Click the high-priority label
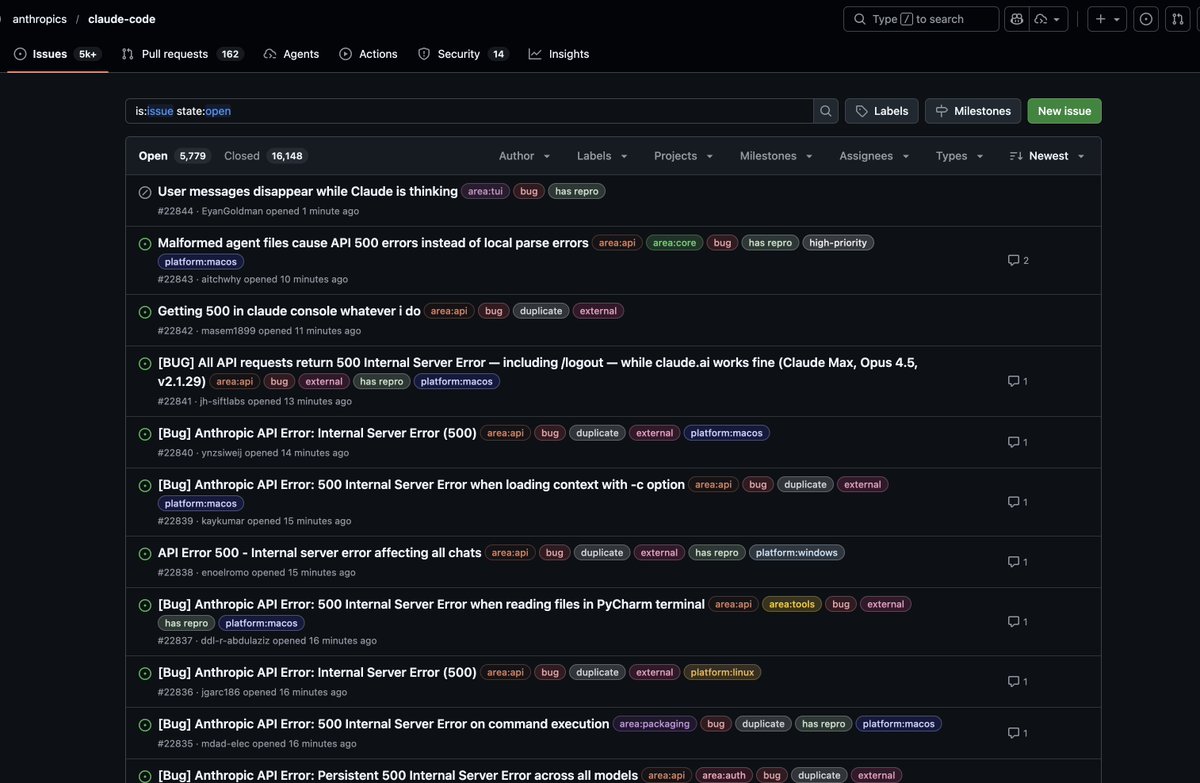This screenshot has height=783, width=1200. (x=838, y=243)
